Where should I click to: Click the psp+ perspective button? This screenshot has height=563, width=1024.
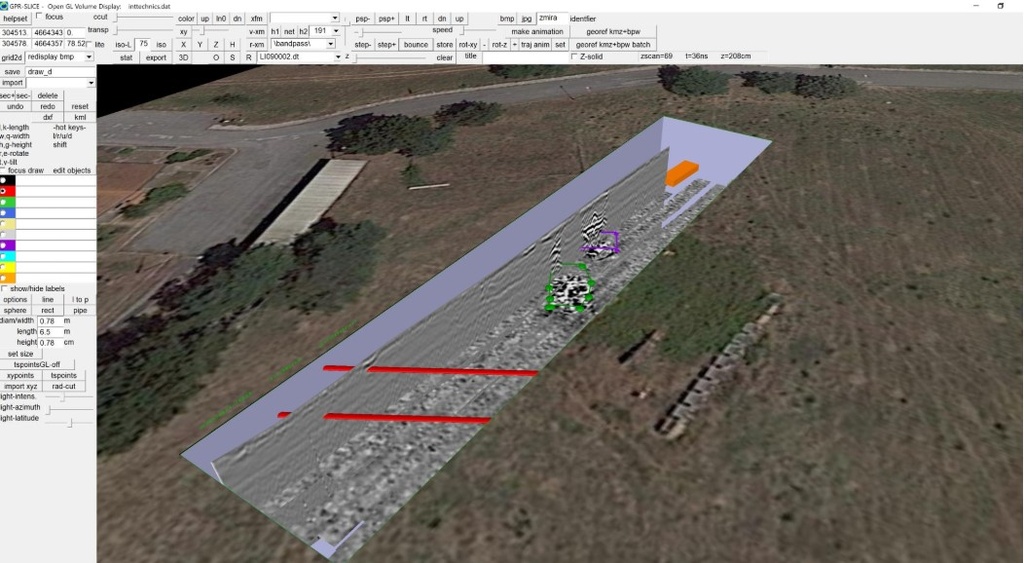[387, 19]
